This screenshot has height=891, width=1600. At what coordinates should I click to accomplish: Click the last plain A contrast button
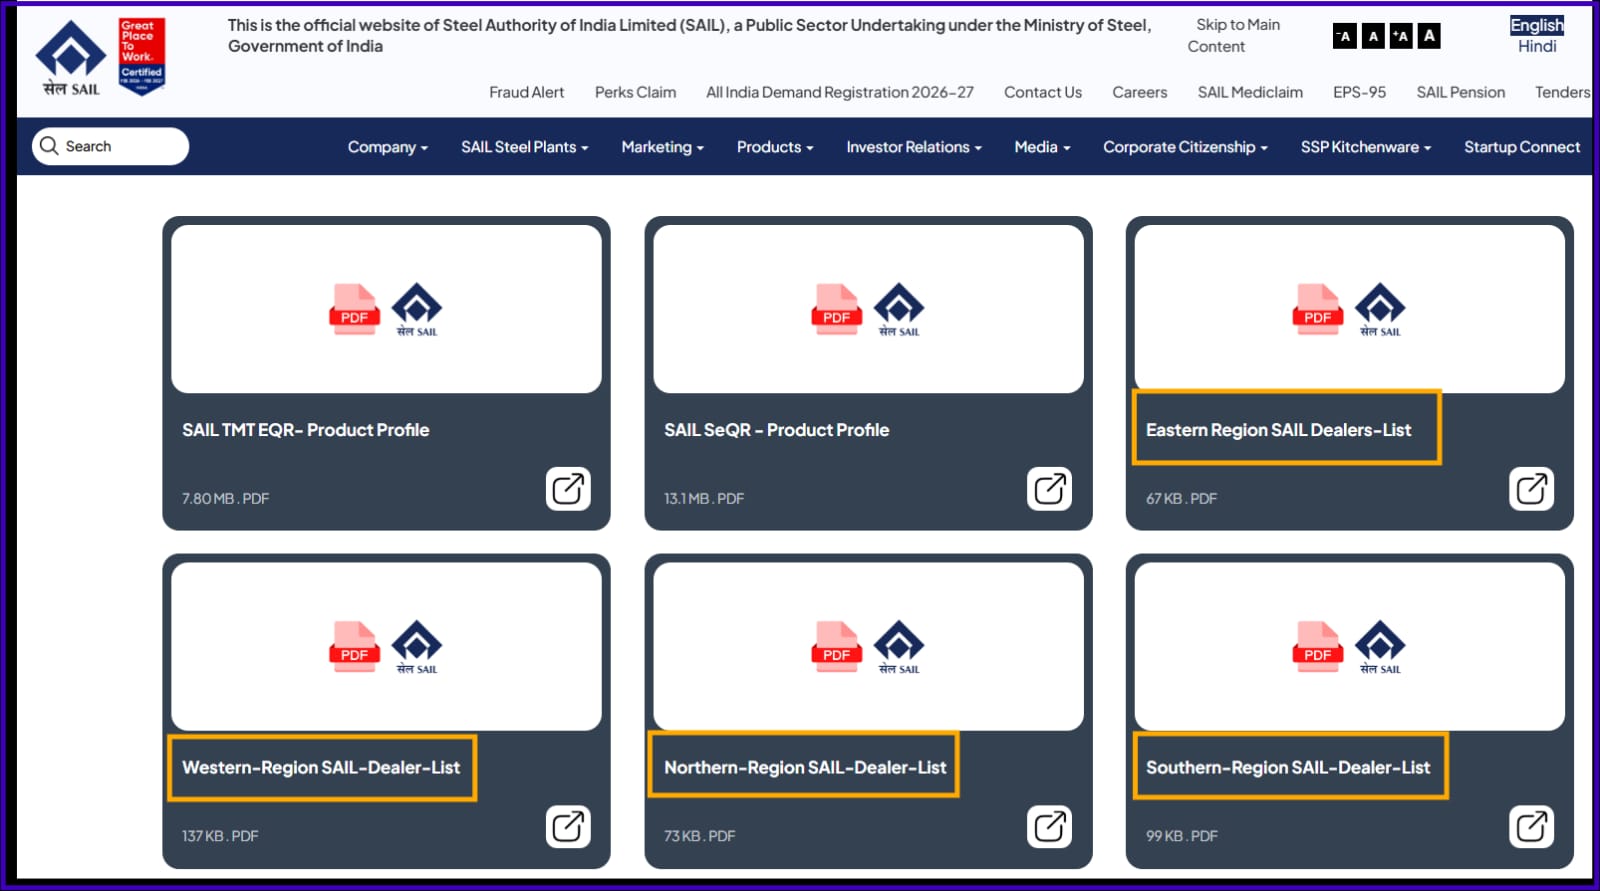1429,36
